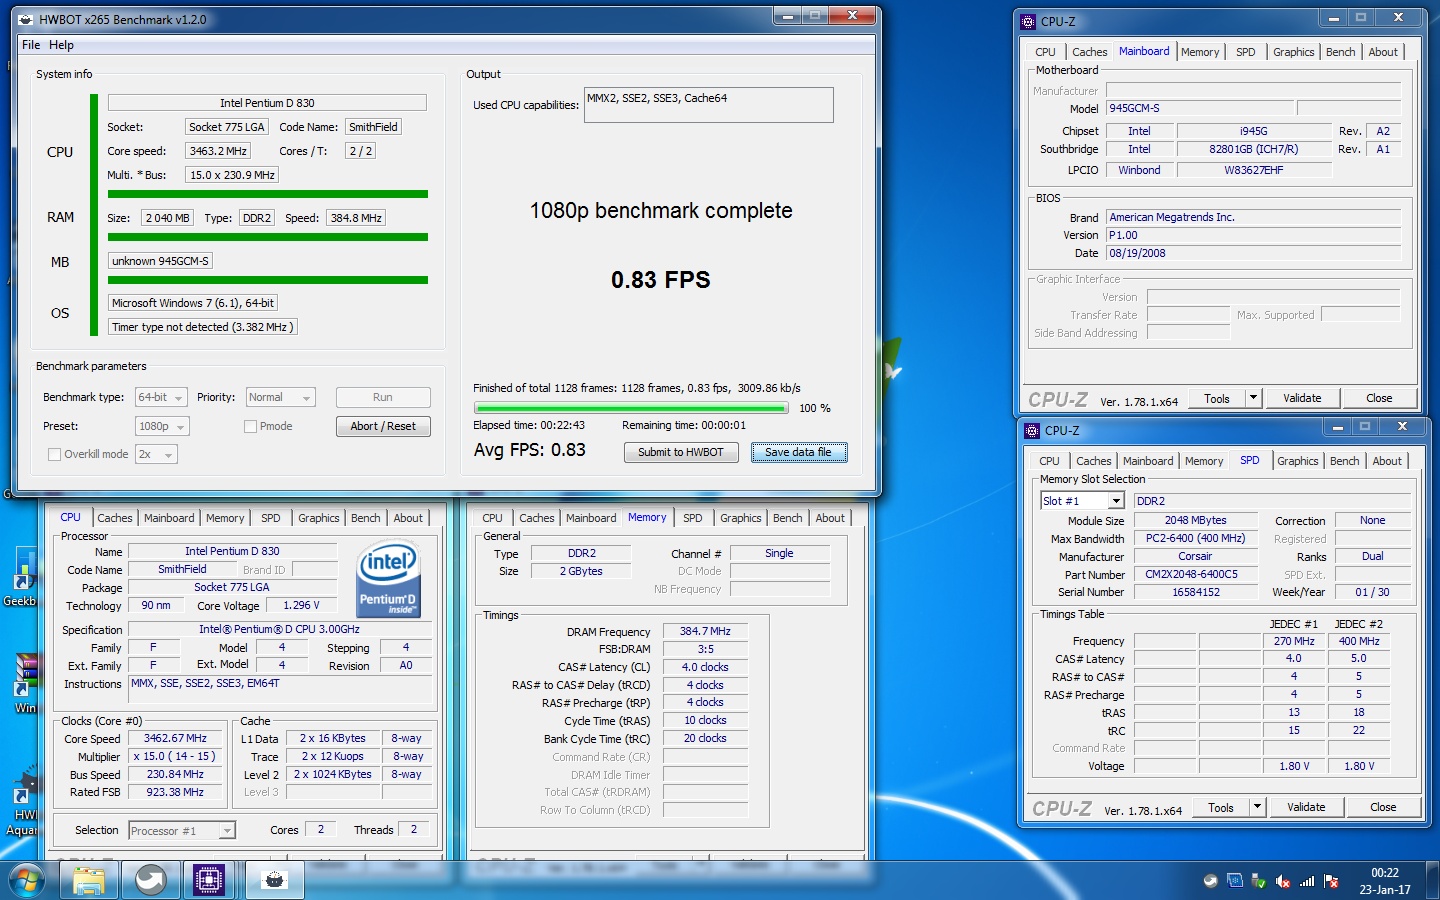Viewport: 1440px width, 900px height.
Task: Click CPU-Z SPD window title icon
Action: [1032, 430]
